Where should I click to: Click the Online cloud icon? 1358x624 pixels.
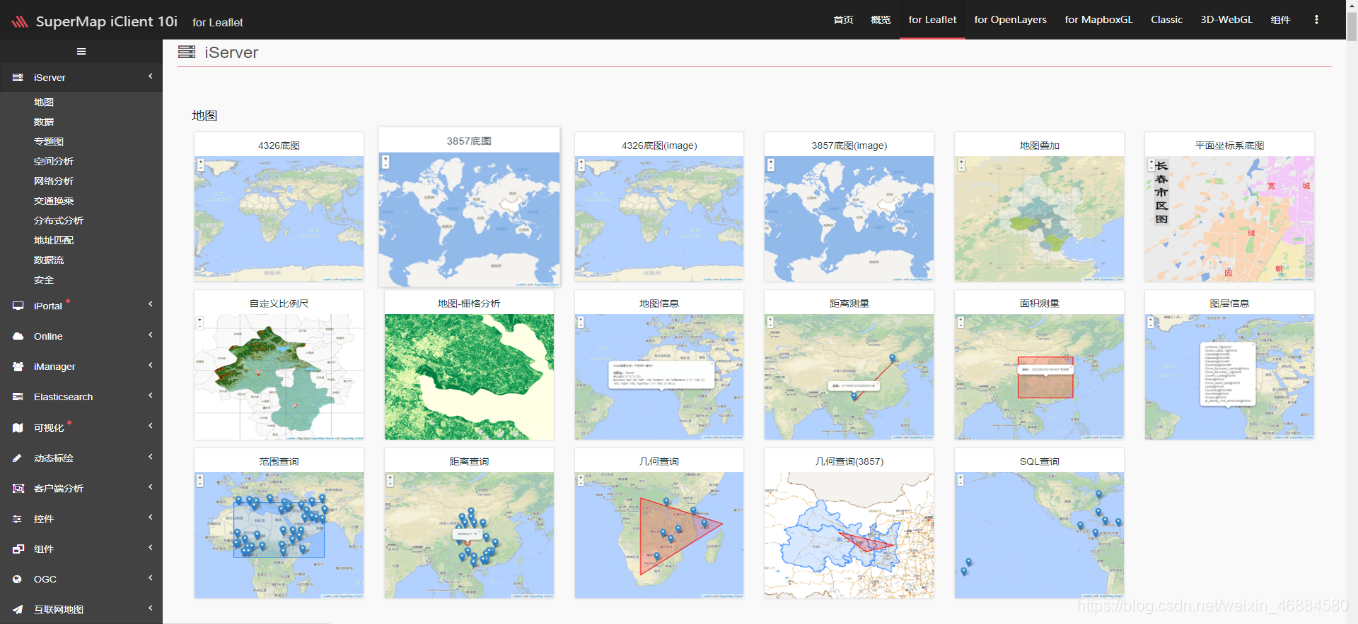[x=18, y=336]
